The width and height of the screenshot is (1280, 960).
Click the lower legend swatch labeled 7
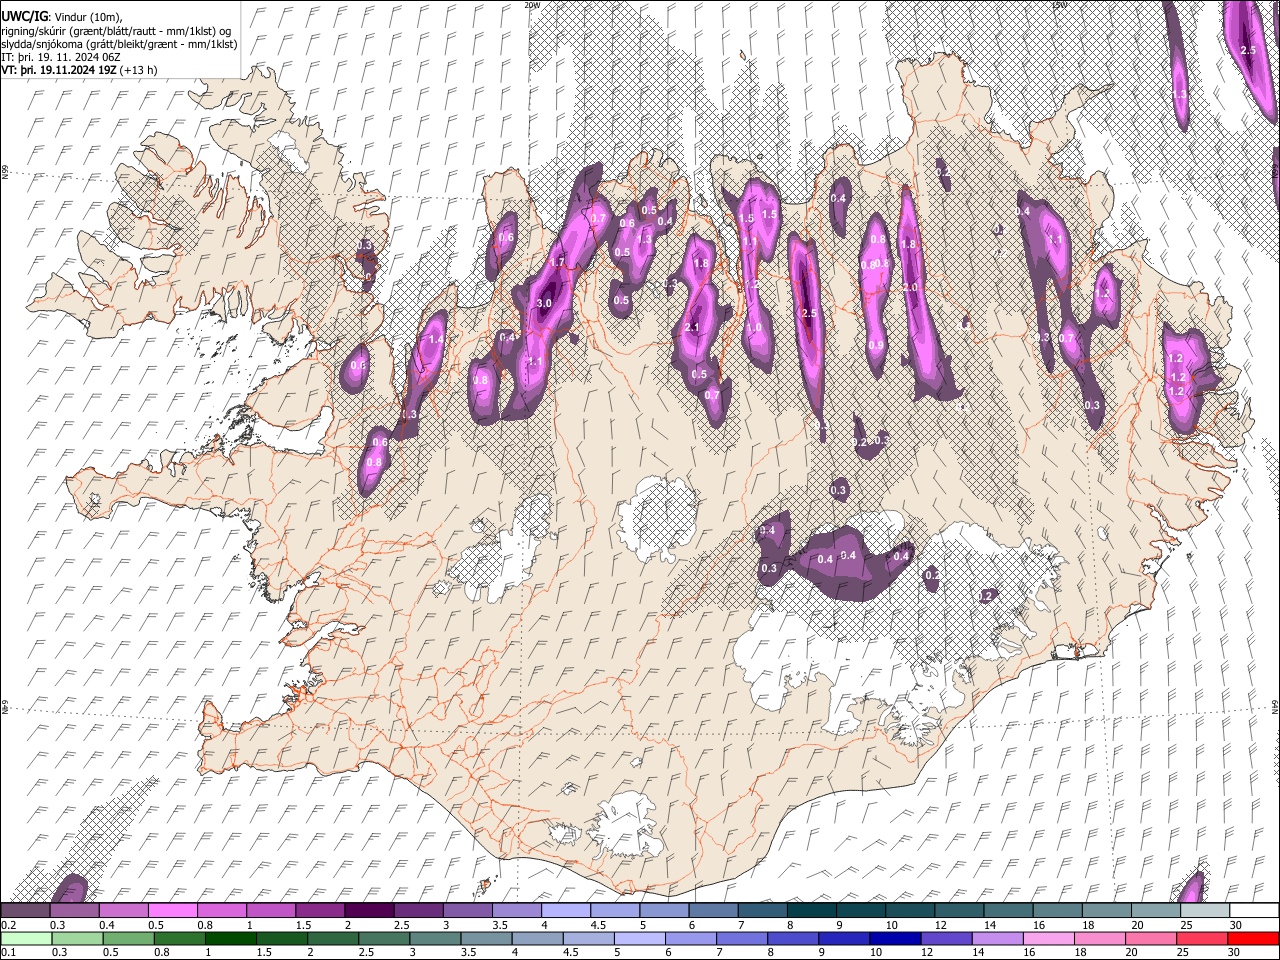click(741, 939)
